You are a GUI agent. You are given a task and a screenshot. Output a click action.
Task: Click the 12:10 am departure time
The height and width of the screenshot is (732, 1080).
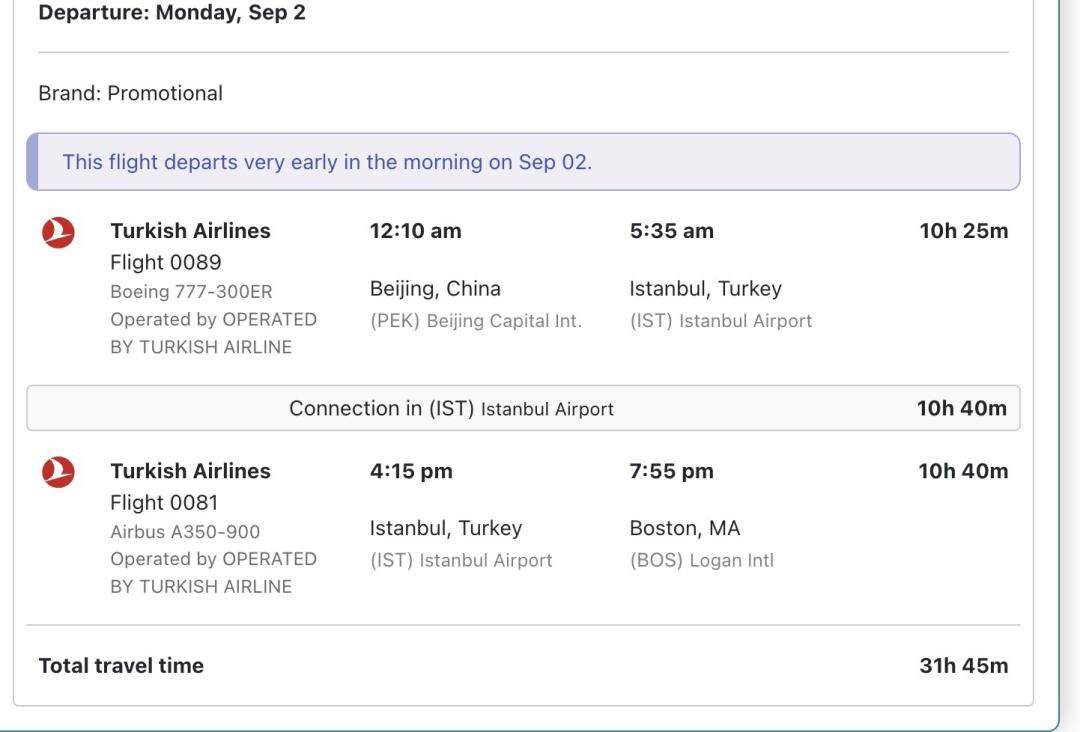coord(415,231)
